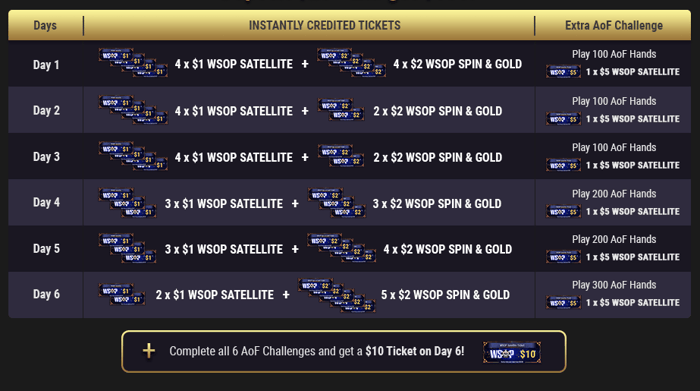Click Day 1 $2 Spin & Gold ticket stack icon
The width and height of the screenshot is (700, 391).
352,62
